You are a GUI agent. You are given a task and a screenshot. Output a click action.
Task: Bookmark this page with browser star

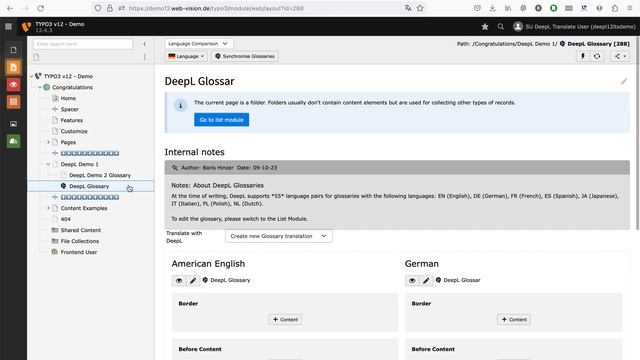pos(420,8)
